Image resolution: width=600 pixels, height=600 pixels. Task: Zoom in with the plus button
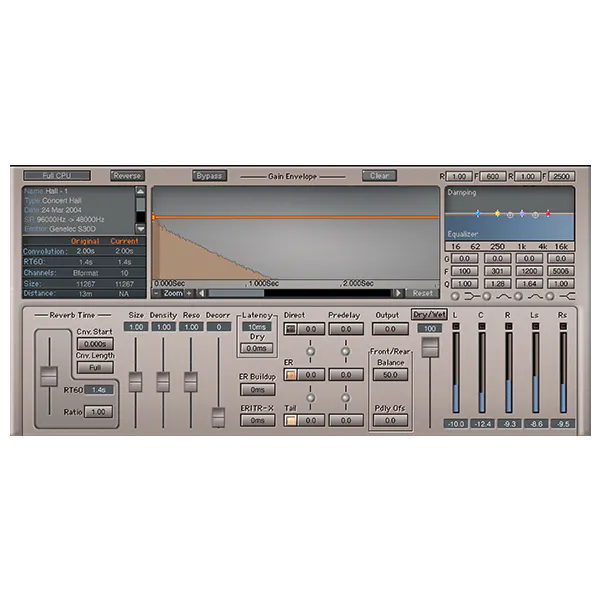tap(189, 293)
